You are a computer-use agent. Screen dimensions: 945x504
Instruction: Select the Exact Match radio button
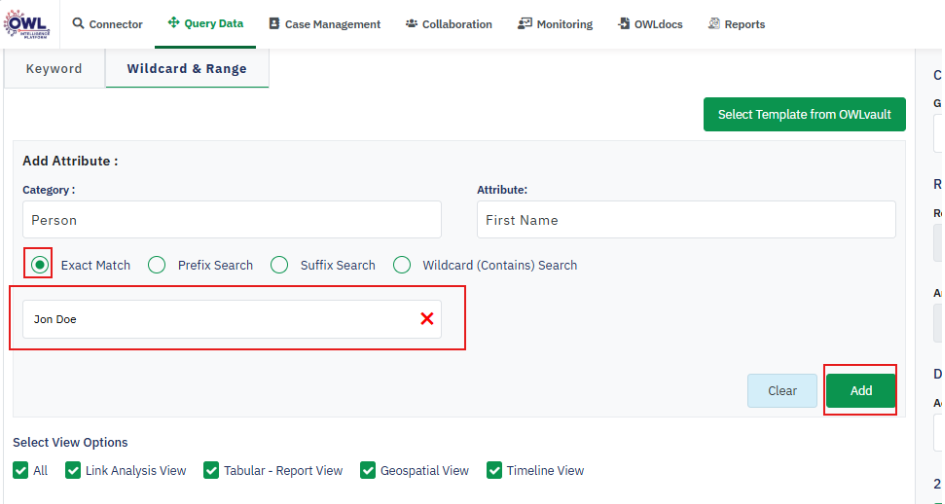(40, 265)
